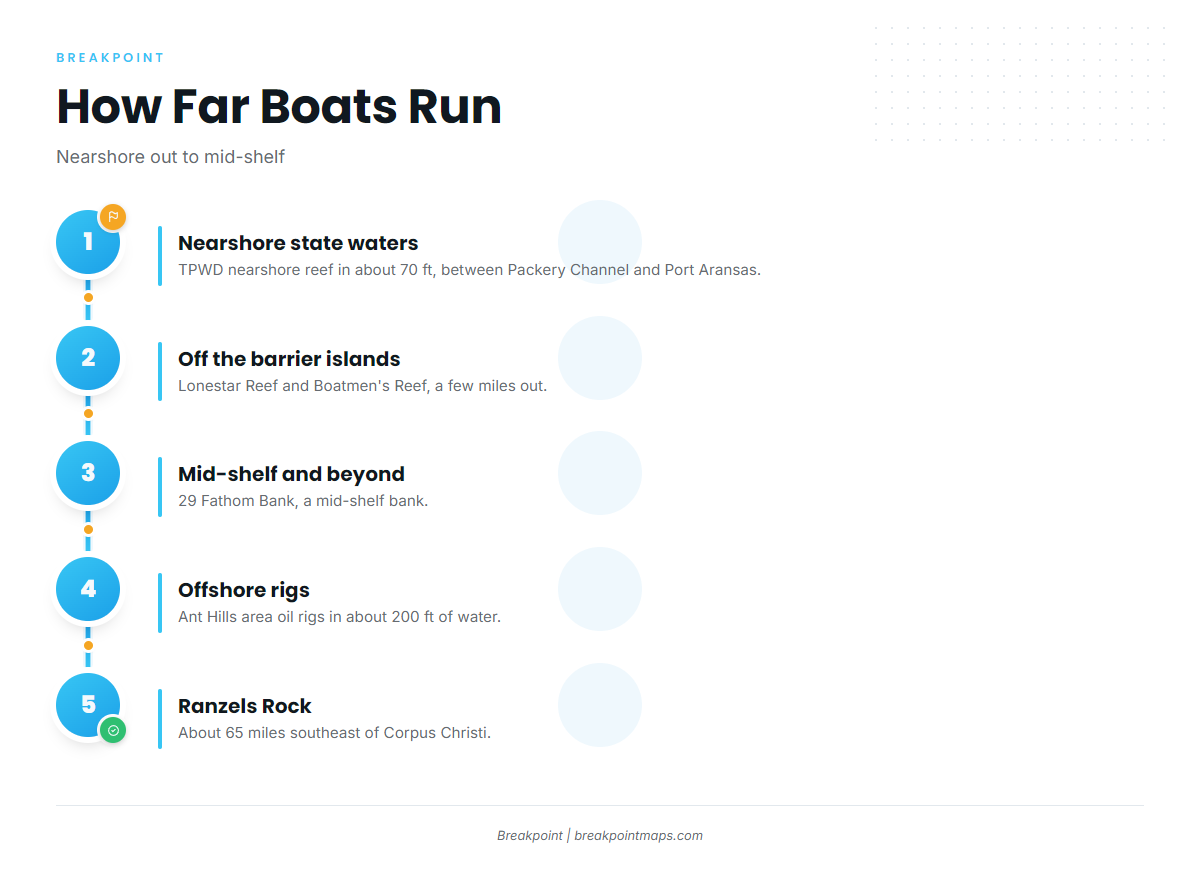Viewport: 1200px width, 870px height.
Task: Click the orange flag badge on step 1
Action: coord(113,217)
